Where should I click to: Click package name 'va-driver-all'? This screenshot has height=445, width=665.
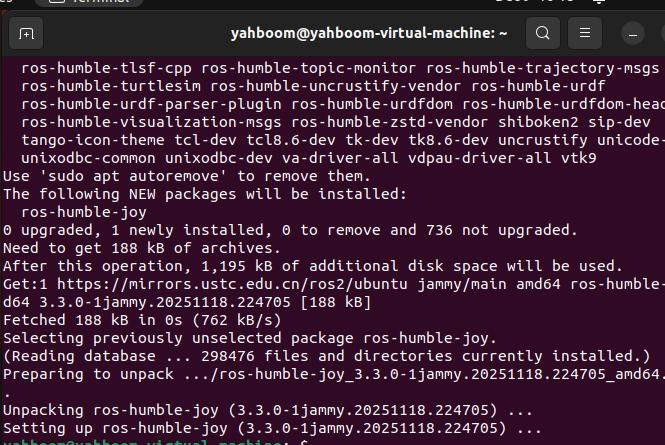tap(340, 158)
